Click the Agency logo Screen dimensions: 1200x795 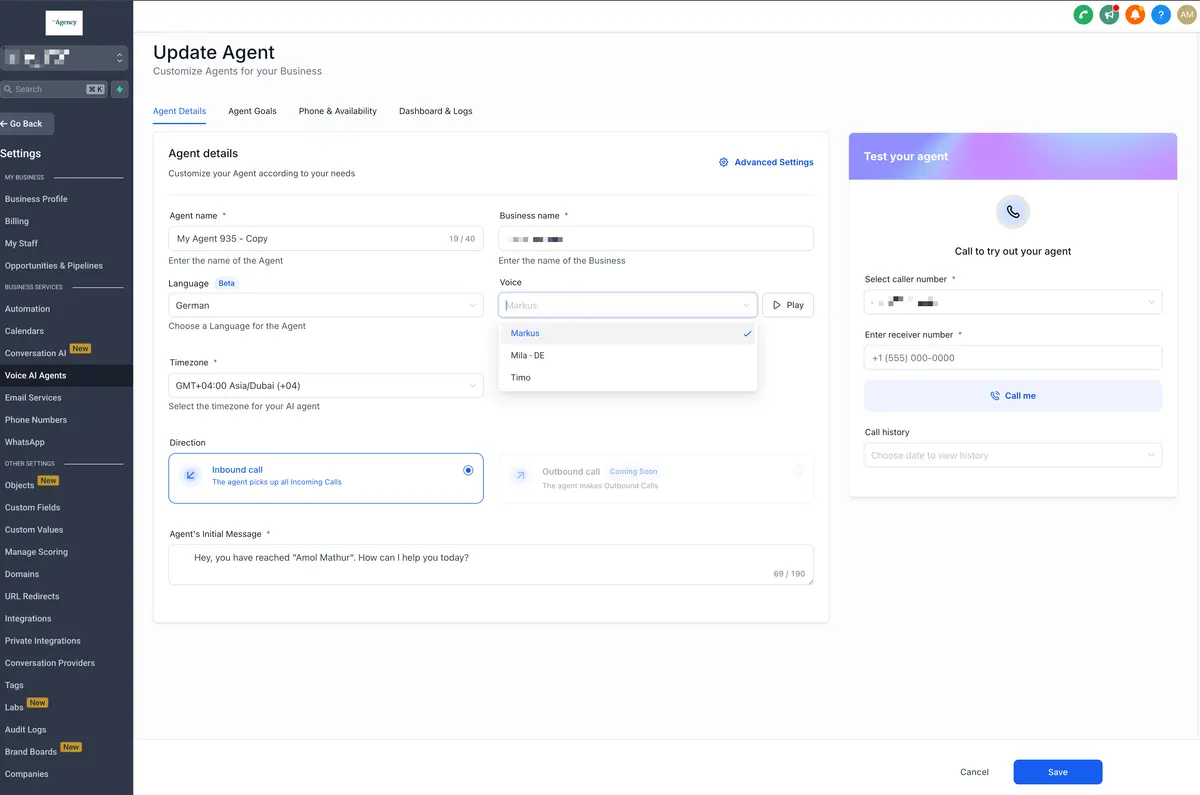tap(65, 22)
